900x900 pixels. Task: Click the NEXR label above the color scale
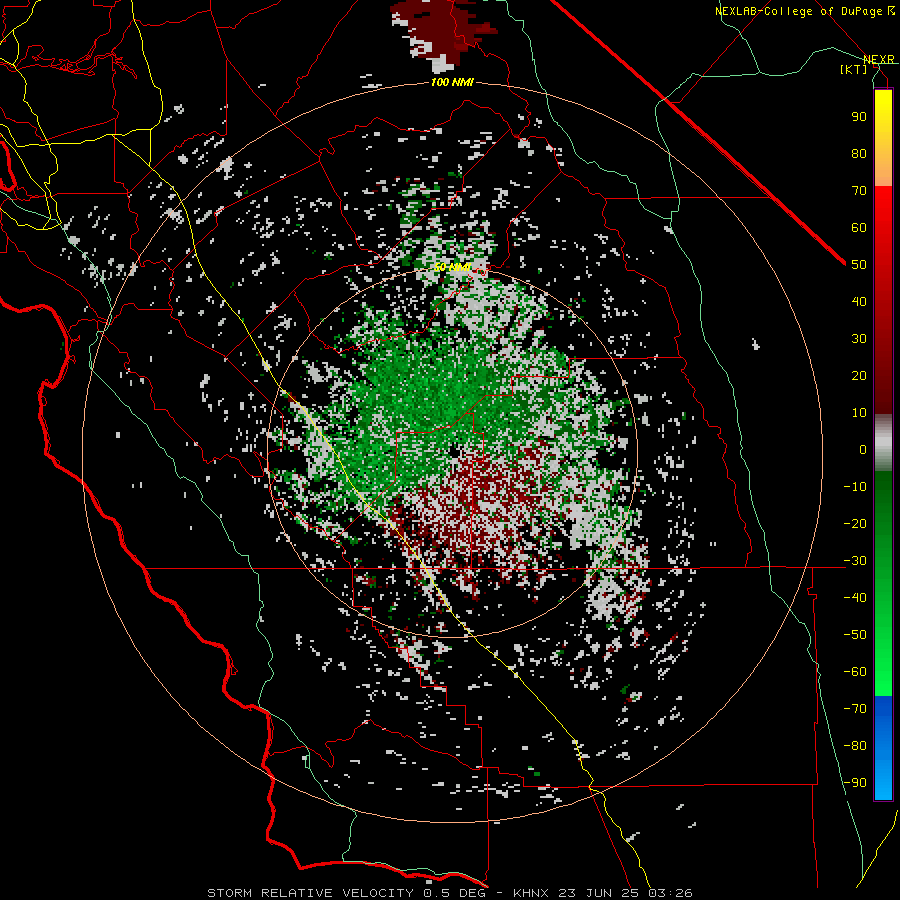click(879, 60)
